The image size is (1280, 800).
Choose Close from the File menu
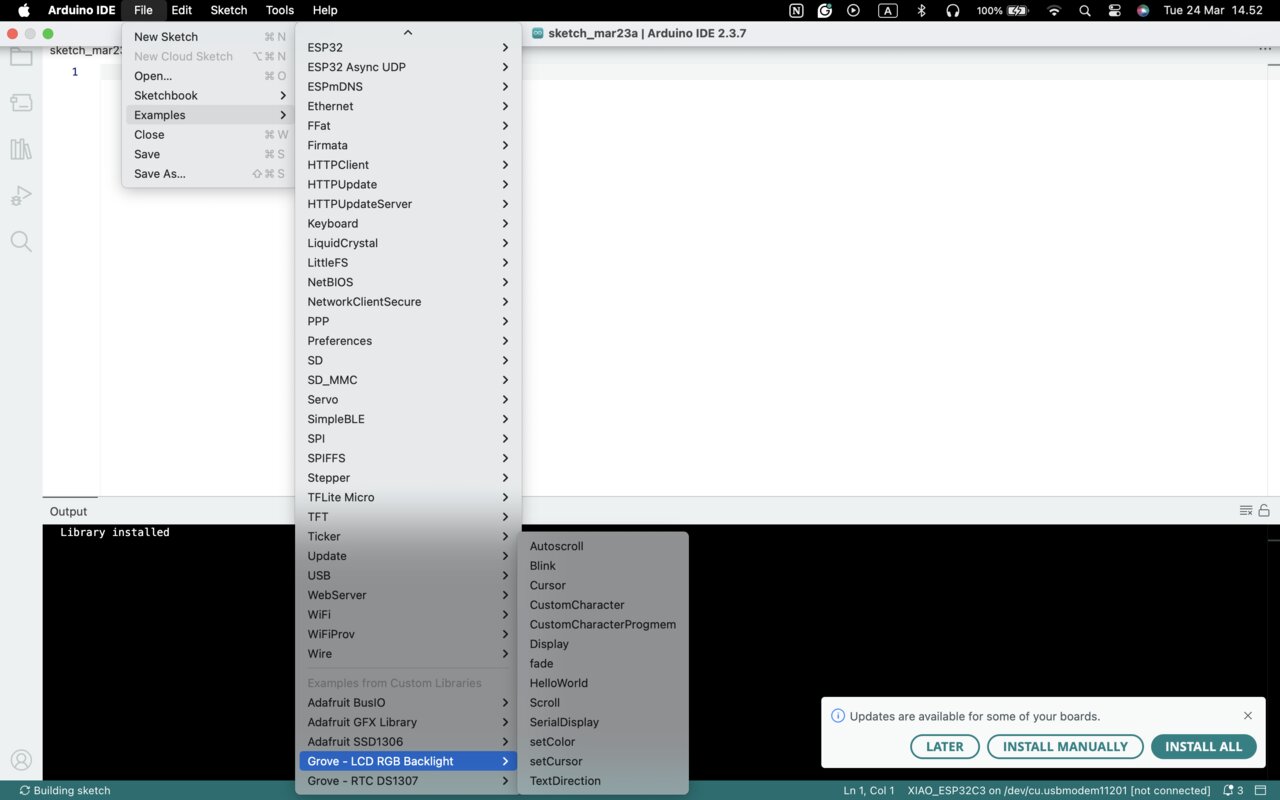tap(209, 135)
